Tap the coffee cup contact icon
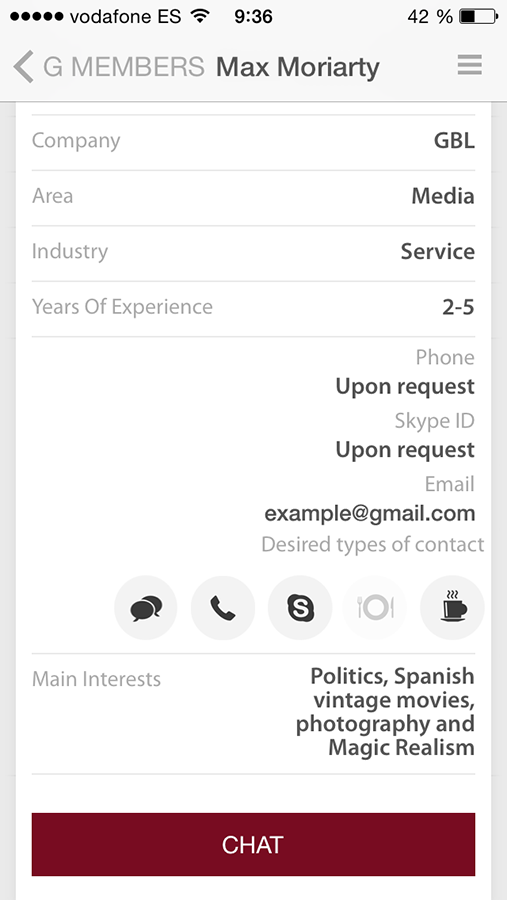Screen dimensions: 507x900 pyautogui.click(x=452, y=608)
